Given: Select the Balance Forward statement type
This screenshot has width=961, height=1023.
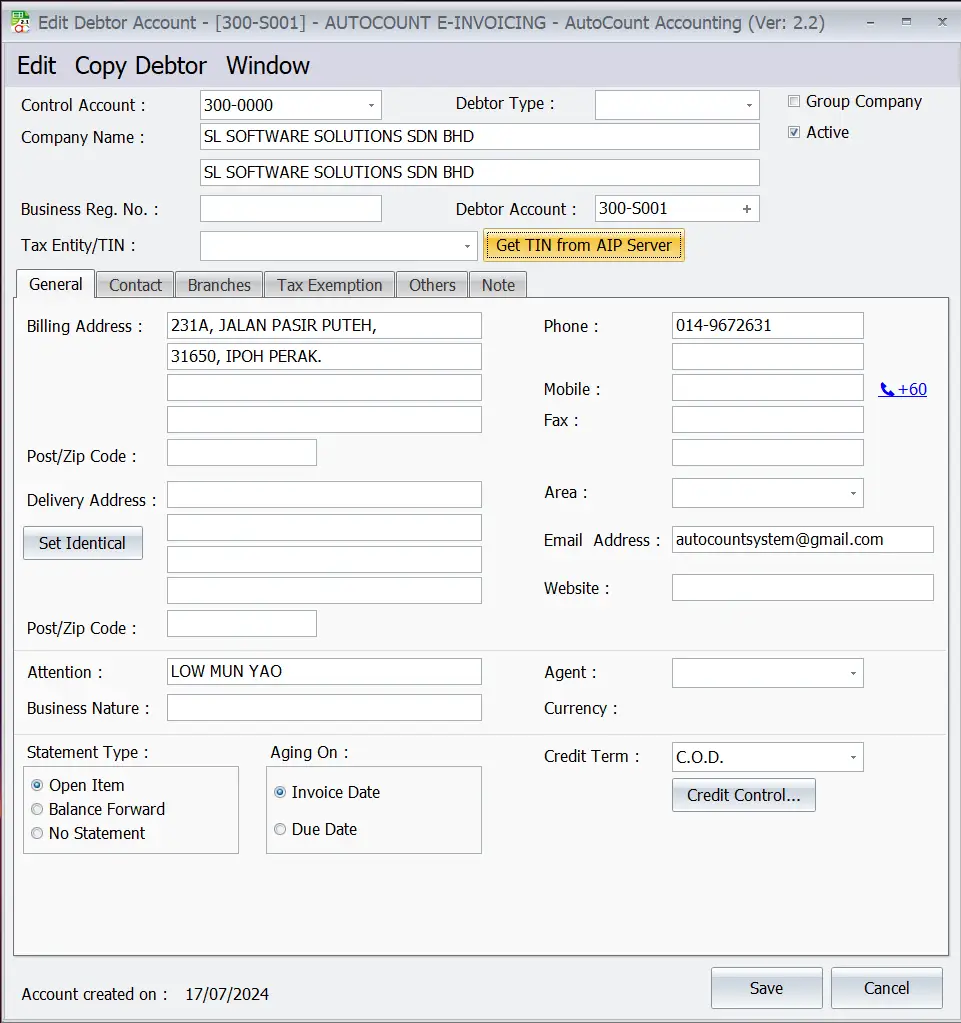Looking at the screenshot, I should (x=37, y=809).
